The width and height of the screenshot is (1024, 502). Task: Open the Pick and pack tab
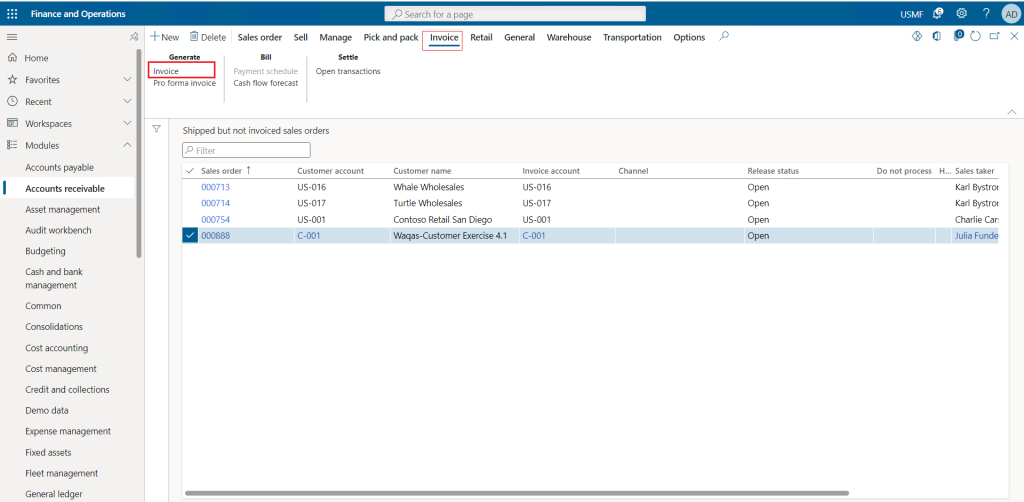pos(391,37)
